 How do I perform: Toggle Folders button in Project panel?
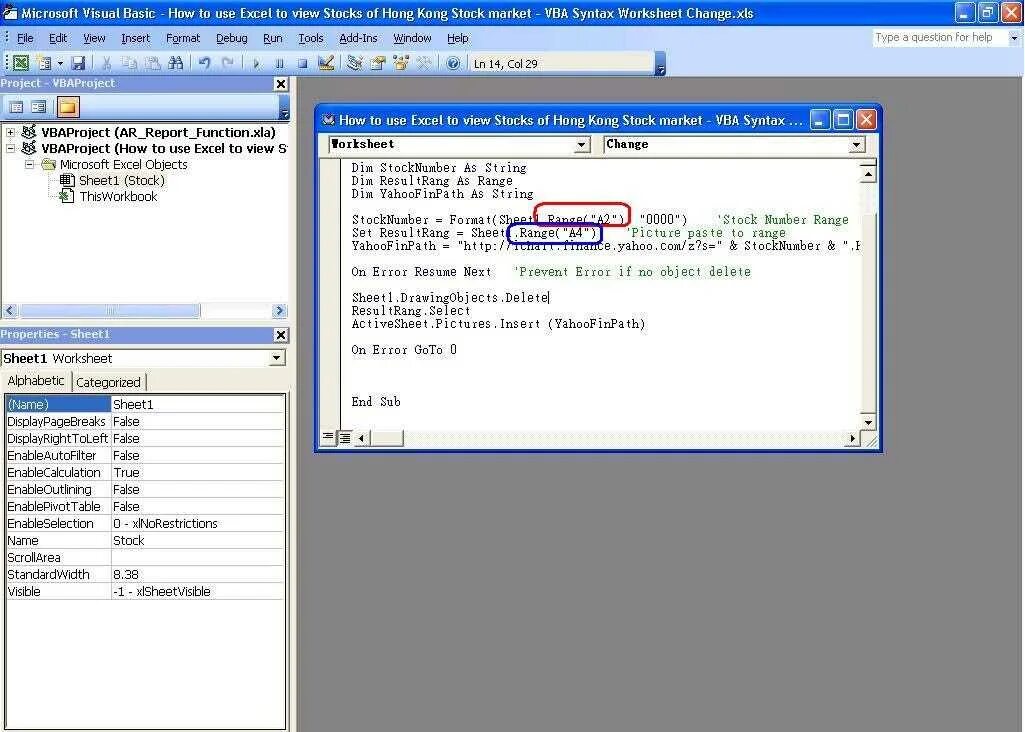click(x=67, y=107)
